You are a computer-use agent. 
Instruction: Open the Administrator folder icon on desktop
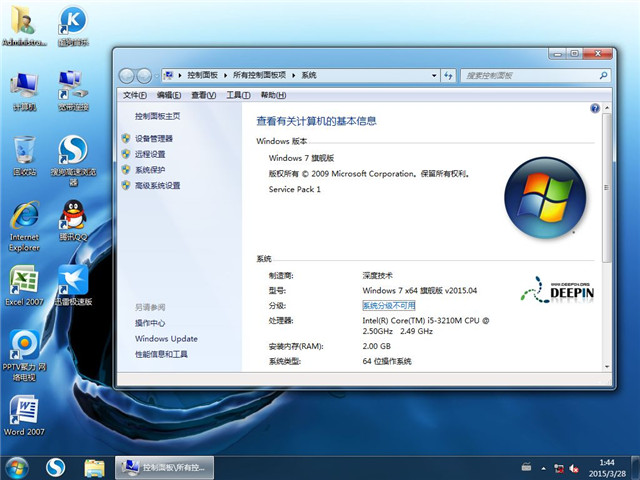pyautogui.click(x=24, y=24)
